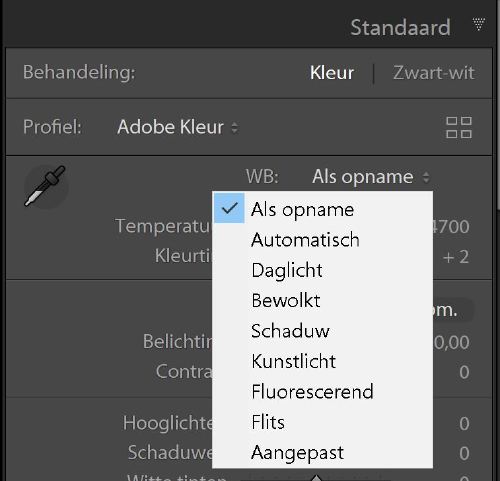Open the Adobe Kleur profile dropdown
Screen dimensions: 500x481
pyautogui.click(x=177, y=127)
